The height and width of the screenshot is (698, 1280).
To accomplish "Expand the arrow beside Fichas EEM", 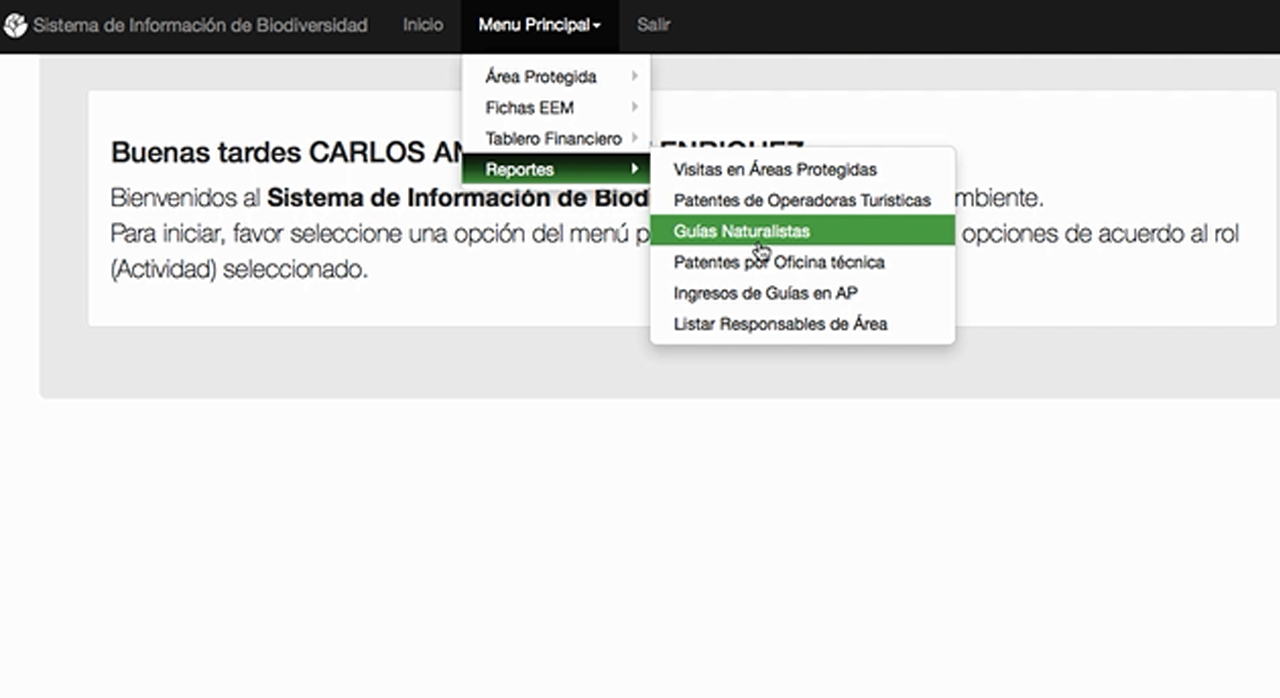I will [x=634, y=107].
